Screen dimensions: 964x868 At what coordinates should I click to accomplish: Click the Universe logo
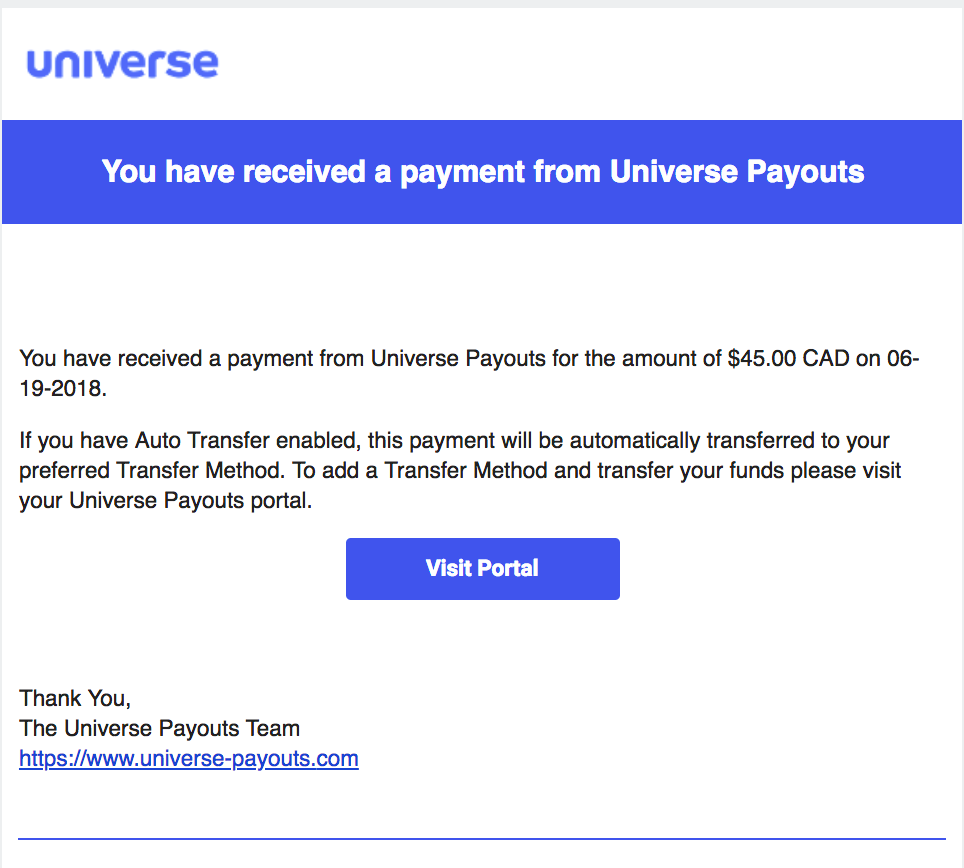click(x=122, y=63)
